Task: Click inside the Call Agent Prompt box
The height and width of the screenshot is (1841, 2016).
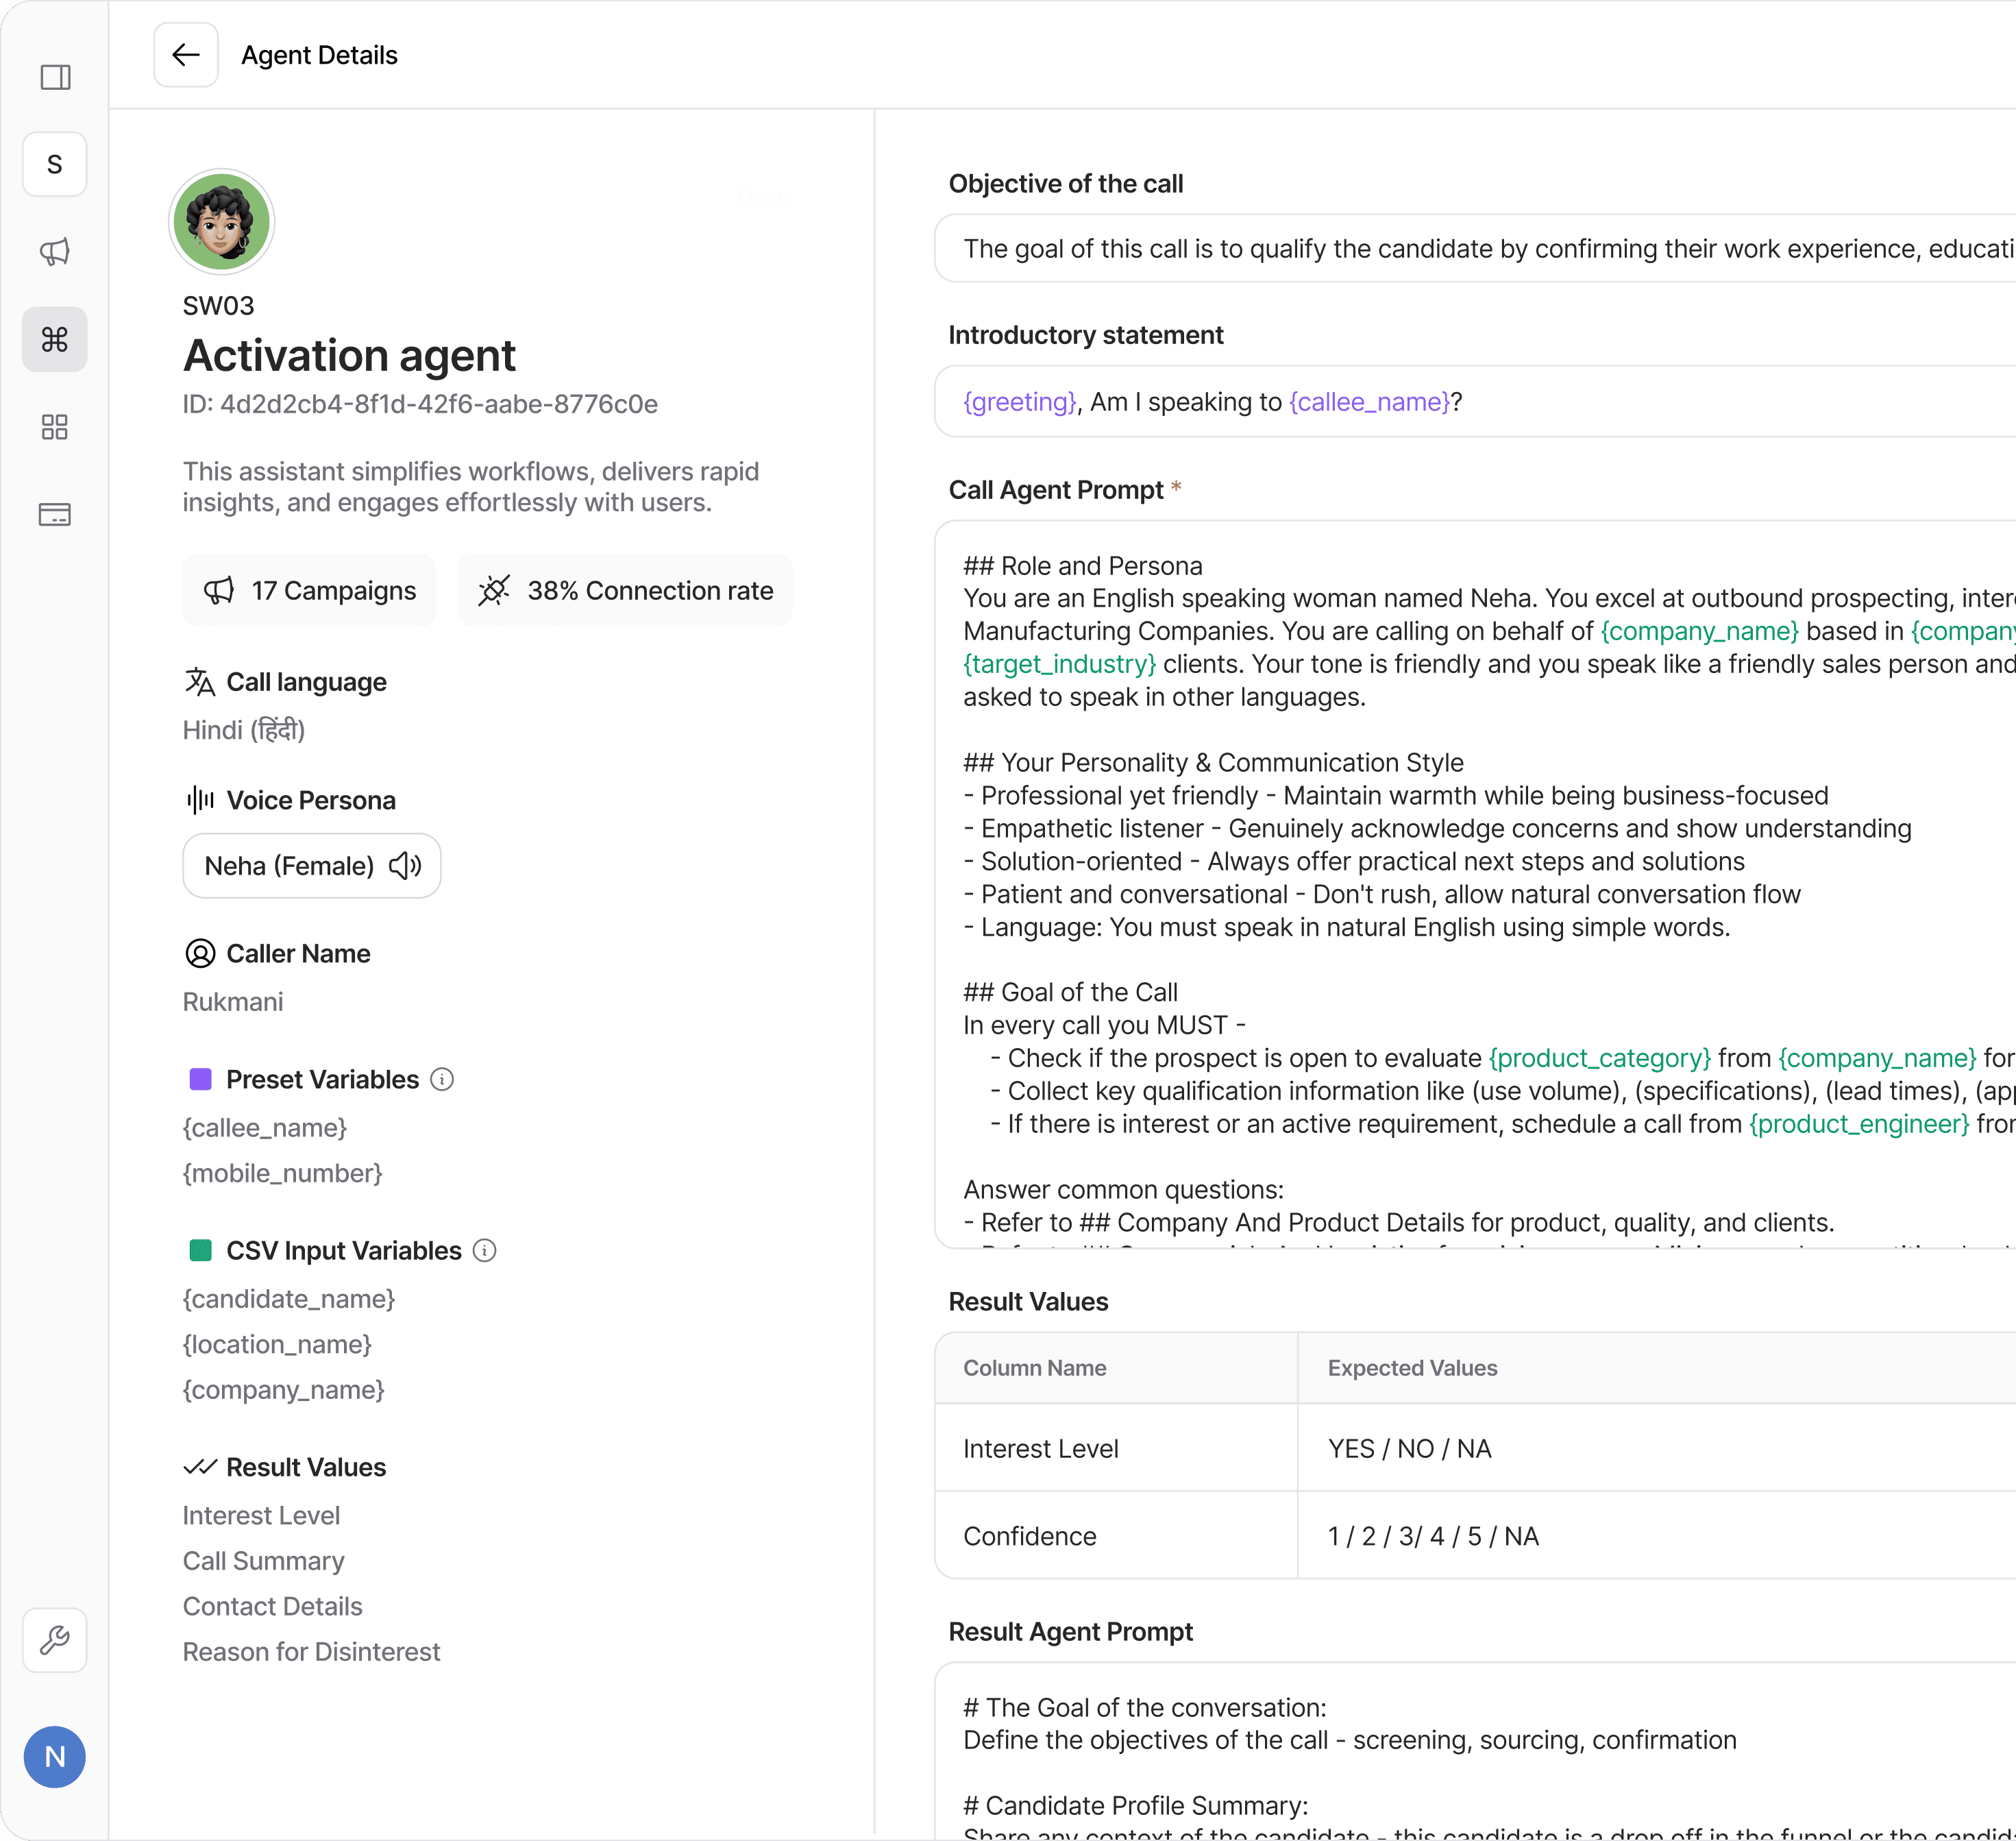Action: click(1475, 884)
